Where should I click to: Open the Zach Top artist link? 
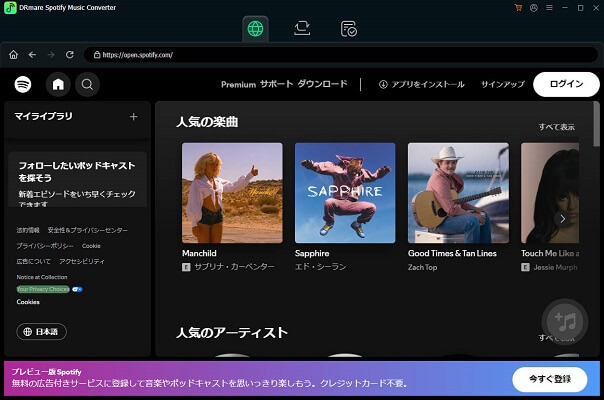(423, 267)
